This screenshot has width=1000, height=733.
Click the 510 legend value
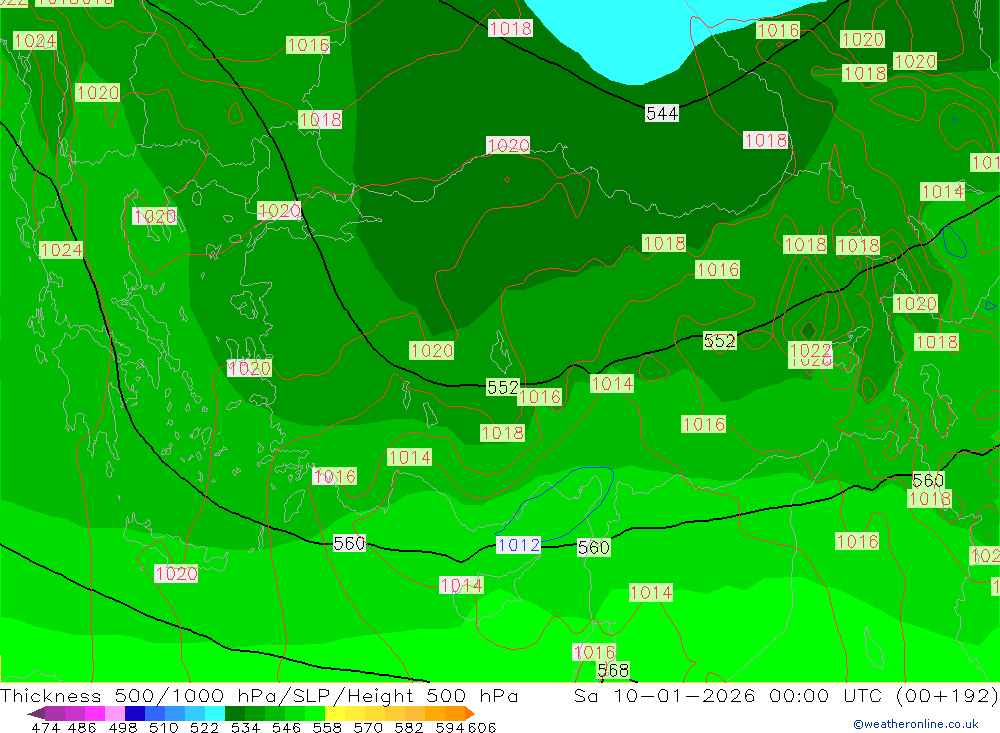[164, 727]
